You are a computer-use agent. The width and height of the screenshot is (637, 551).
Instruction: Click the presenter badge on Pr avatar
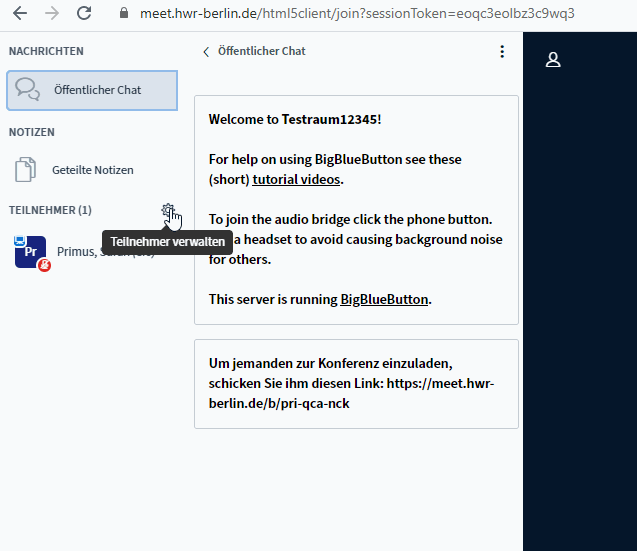click(x=20, y=241)
